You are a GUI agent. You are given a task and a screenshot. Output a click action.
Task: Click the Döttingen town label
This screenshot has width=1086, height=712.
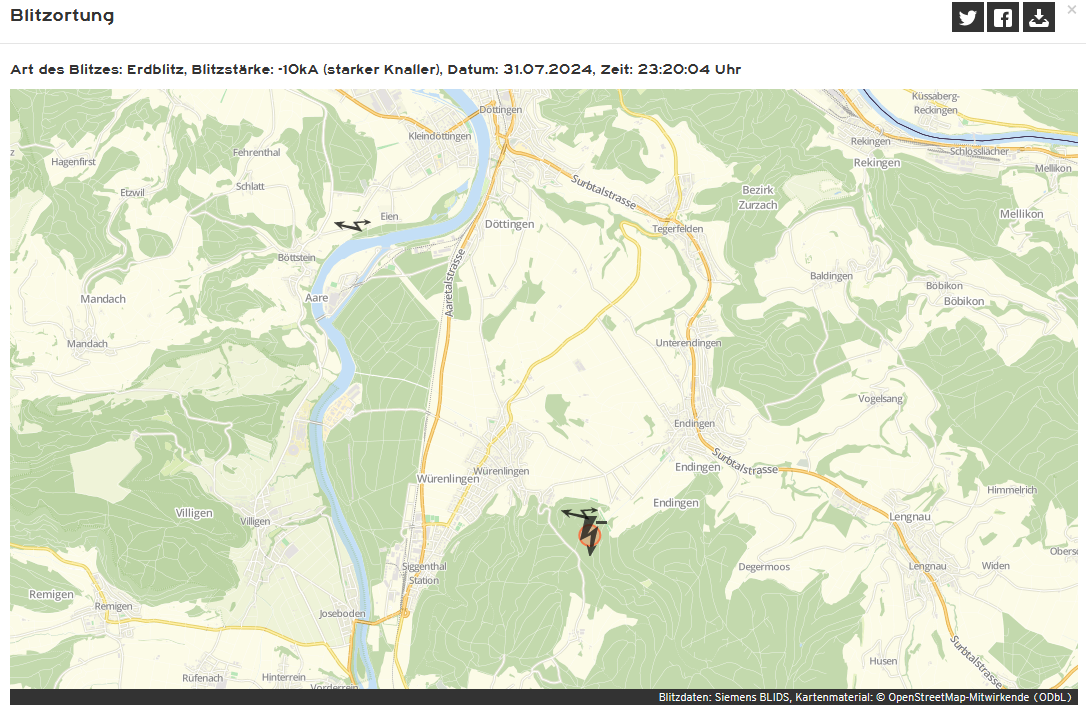click(509, 224)
